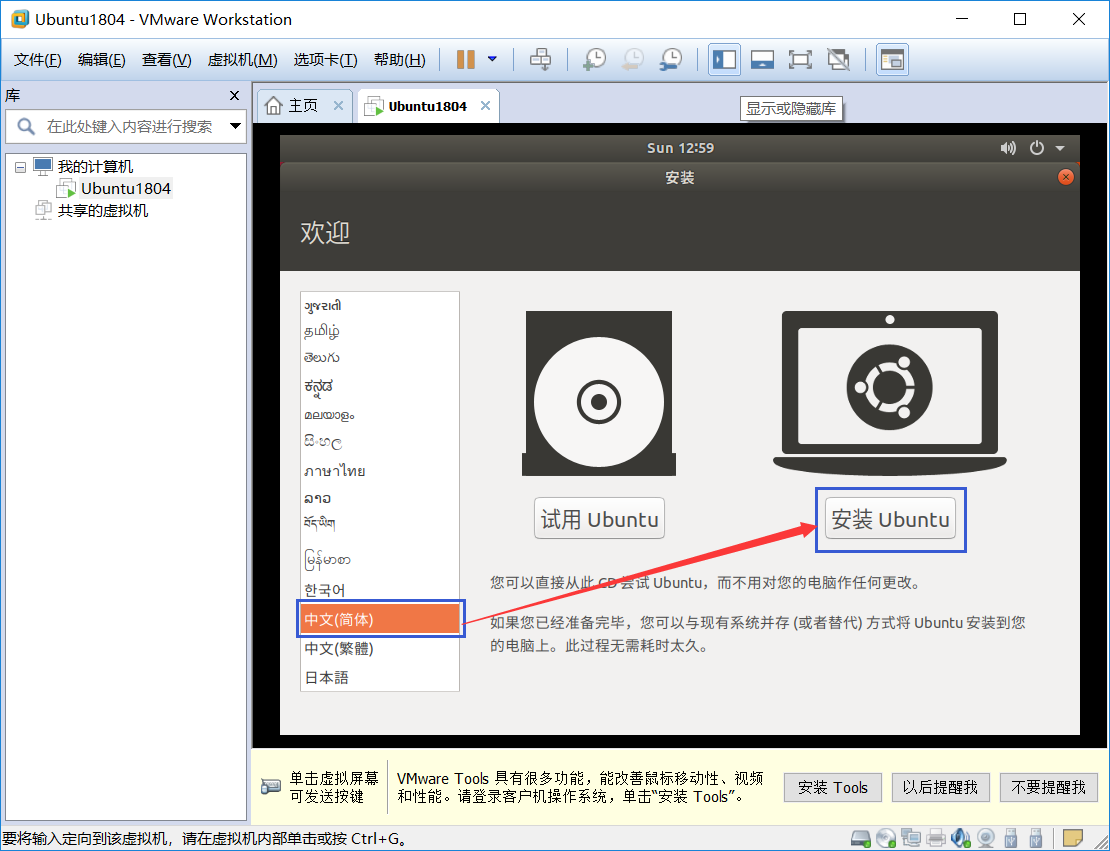Select 共享的虚拟机 in the library

pyautogui.click(x=103, y=210)
